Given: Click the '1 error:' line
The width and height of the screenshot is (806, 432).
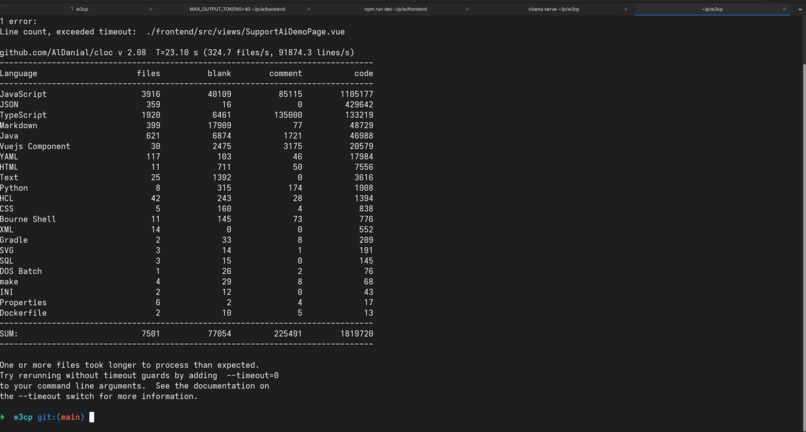Looking at the screenshot, I should 19,22.
